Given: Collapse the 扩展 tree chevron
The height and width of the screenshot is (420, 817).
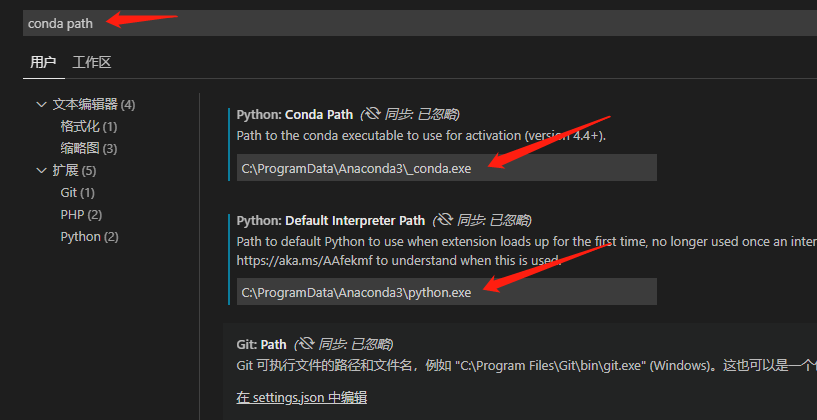Looking at the screenshot, I should [x=41, y=170].
